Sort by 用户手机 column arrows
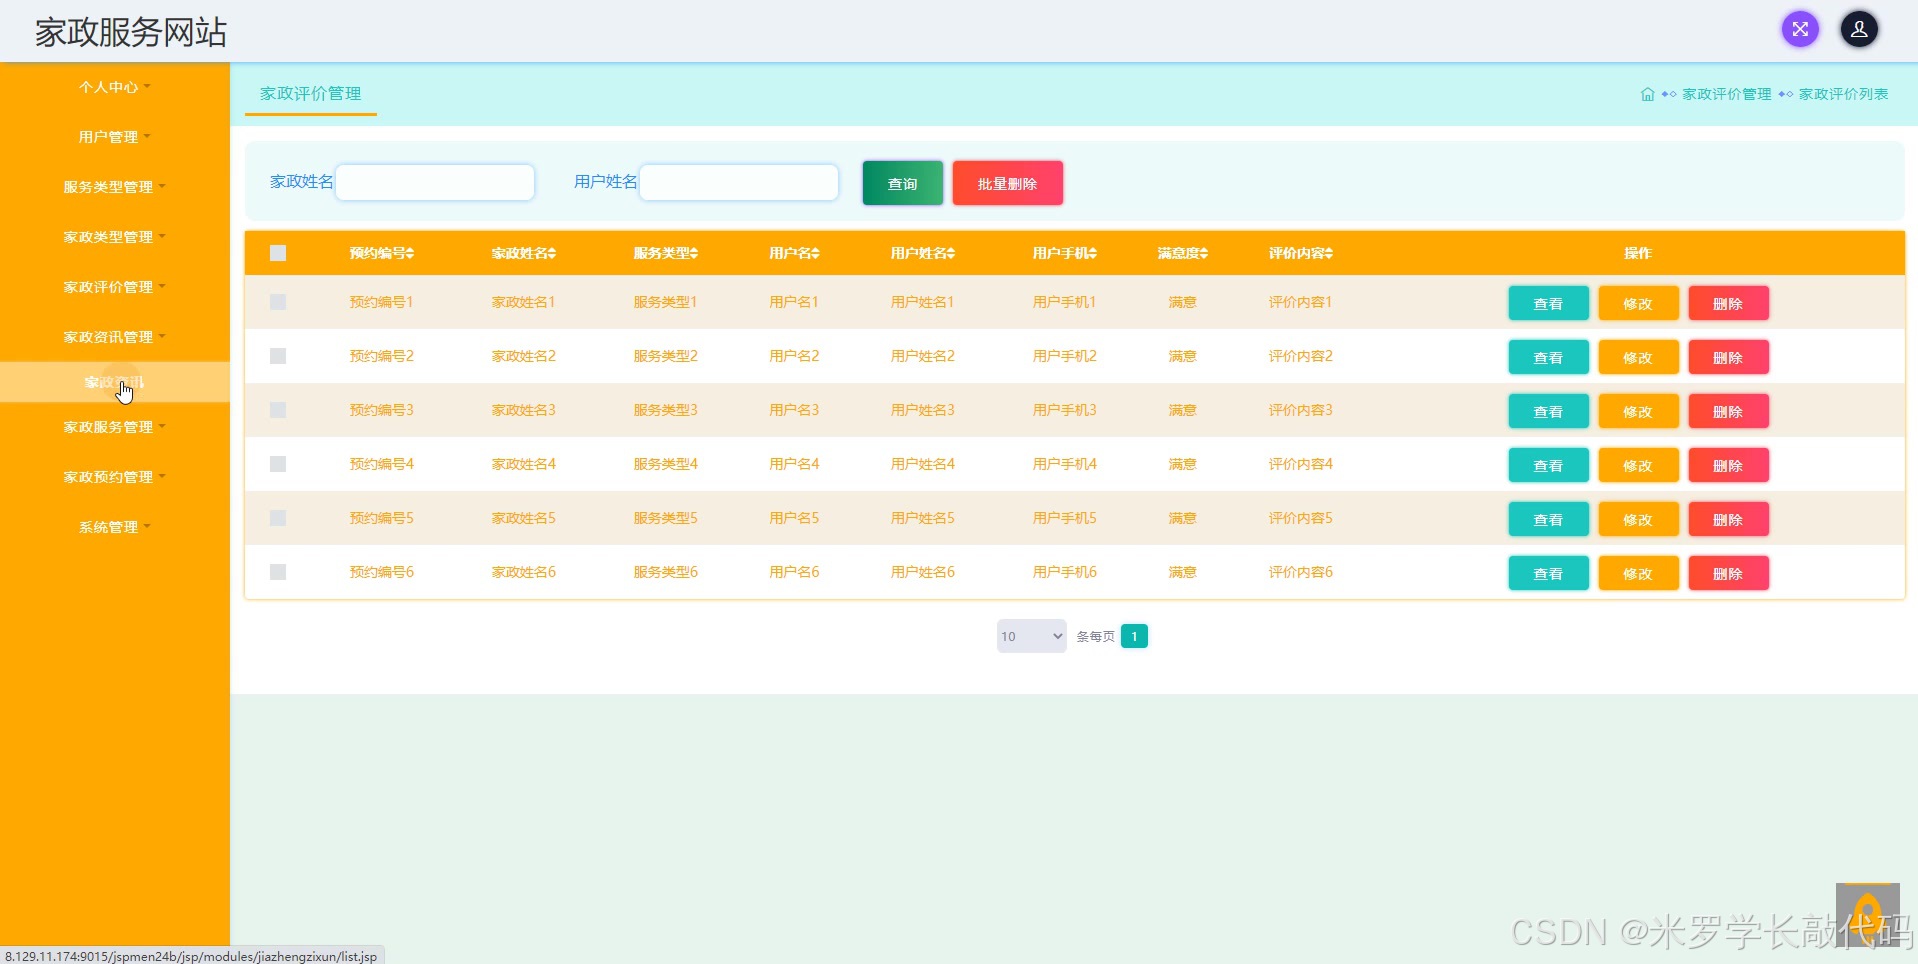The image size is (1918, 964). coord(1093,254)
